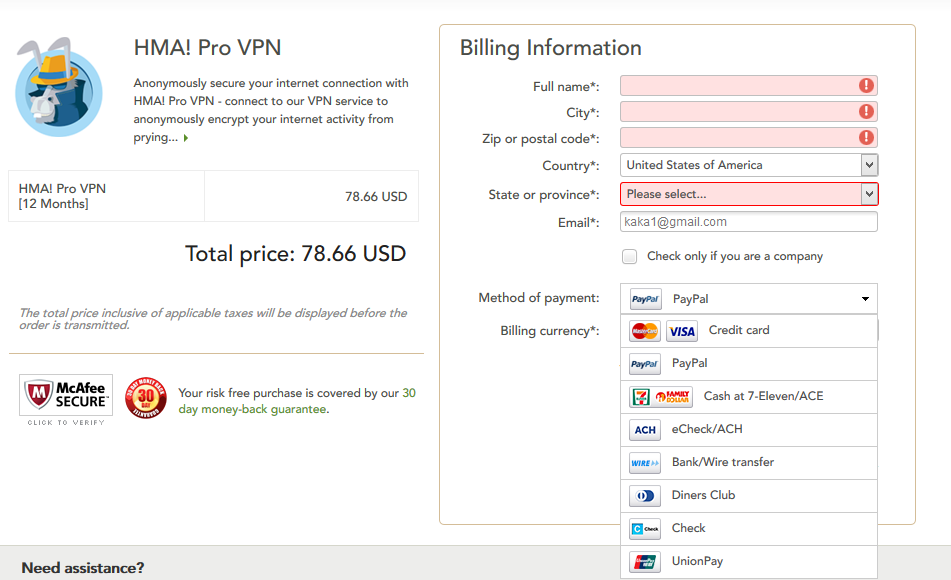The width and height of the screenshot is (951, 580).
Task: Collapse the Method of payment dropdown arrow
Action: pyautogui.click(x=865, y=298)
